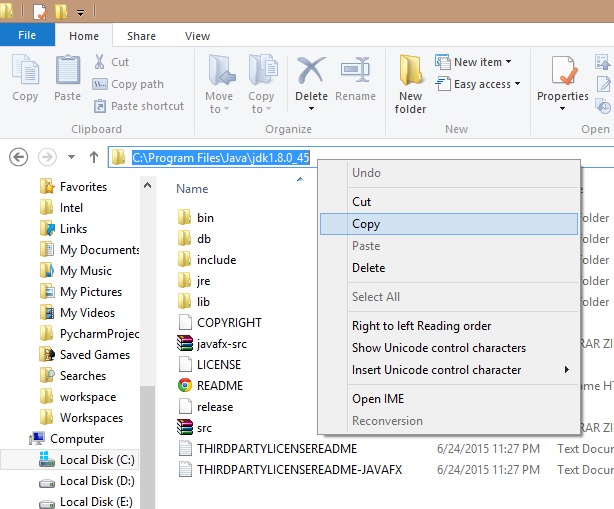614x509 pixels.
Task: Click quick access New folder icon in title bar
Action: point(61,12)
